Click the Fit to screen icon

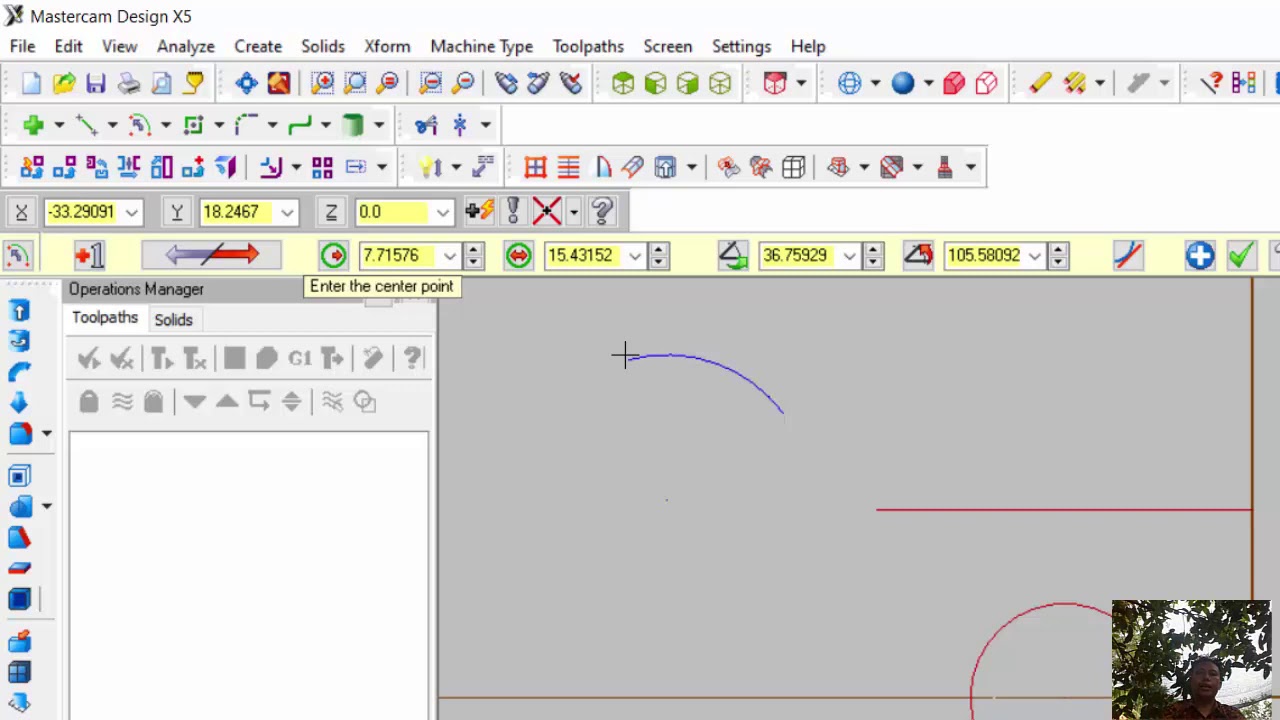(246, 83)
